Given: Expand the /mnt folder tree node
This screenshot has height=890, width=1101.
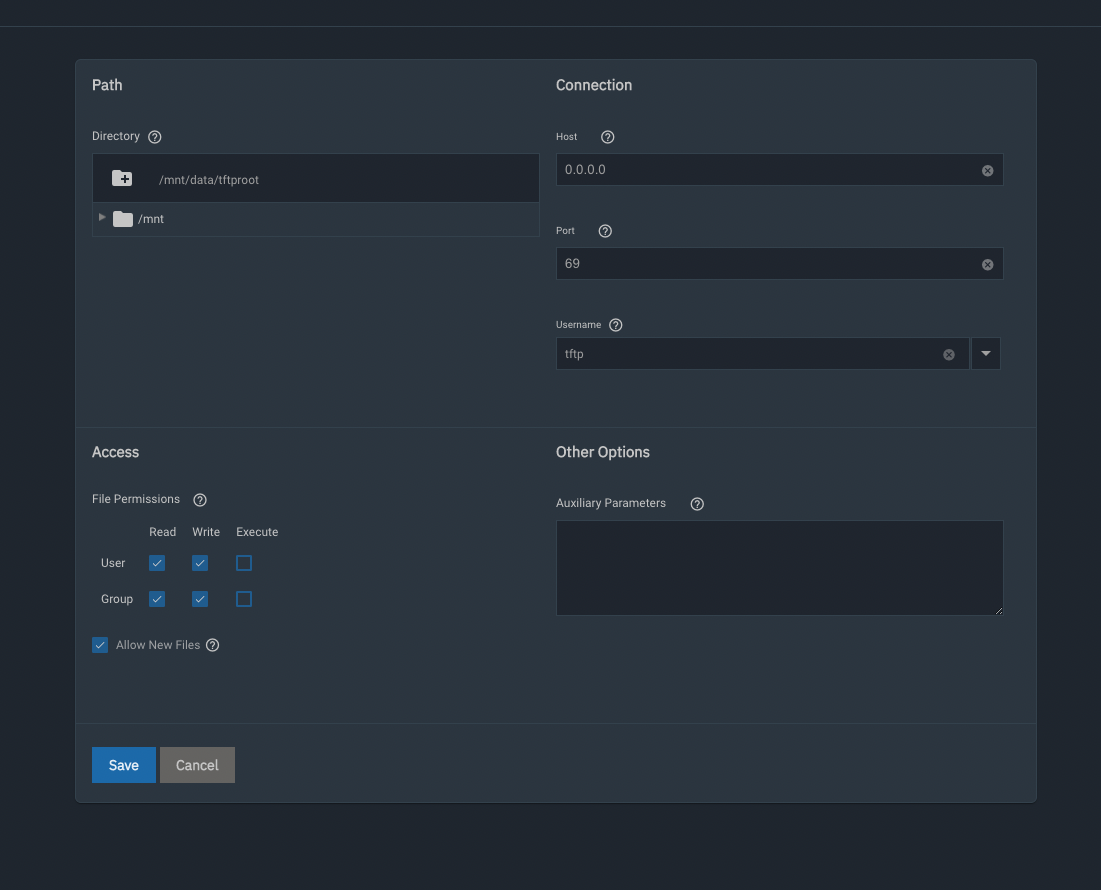Looking at the screenshot, I should pyautogui.click(x=102, y=218).
